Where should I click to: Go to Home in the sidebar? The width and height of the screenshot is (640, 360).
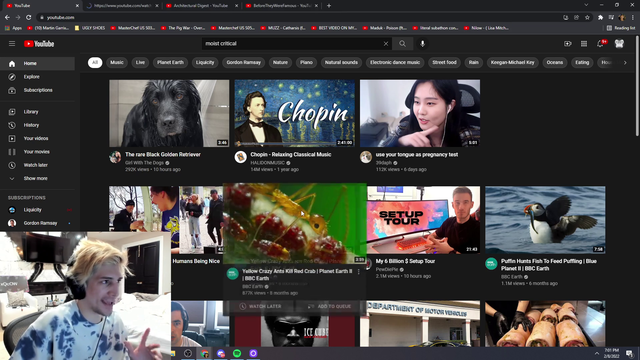[x=38, y=64]
